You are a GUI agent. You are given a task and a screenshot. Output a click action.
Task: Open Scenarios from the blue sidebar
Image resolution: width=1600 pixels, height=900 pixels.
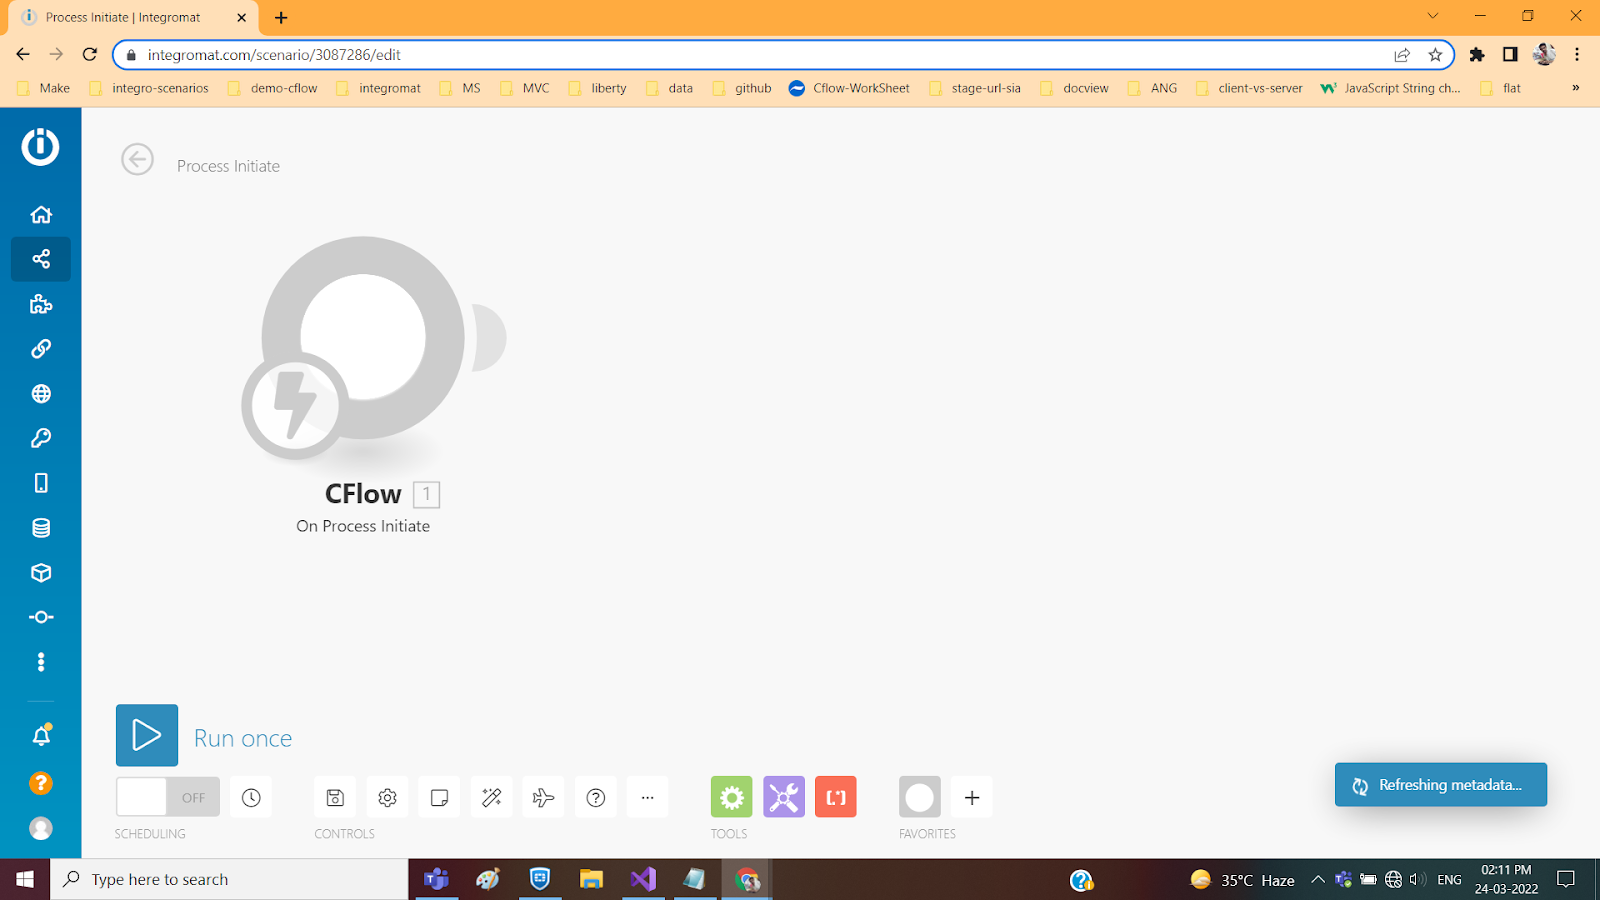point(41,259)
